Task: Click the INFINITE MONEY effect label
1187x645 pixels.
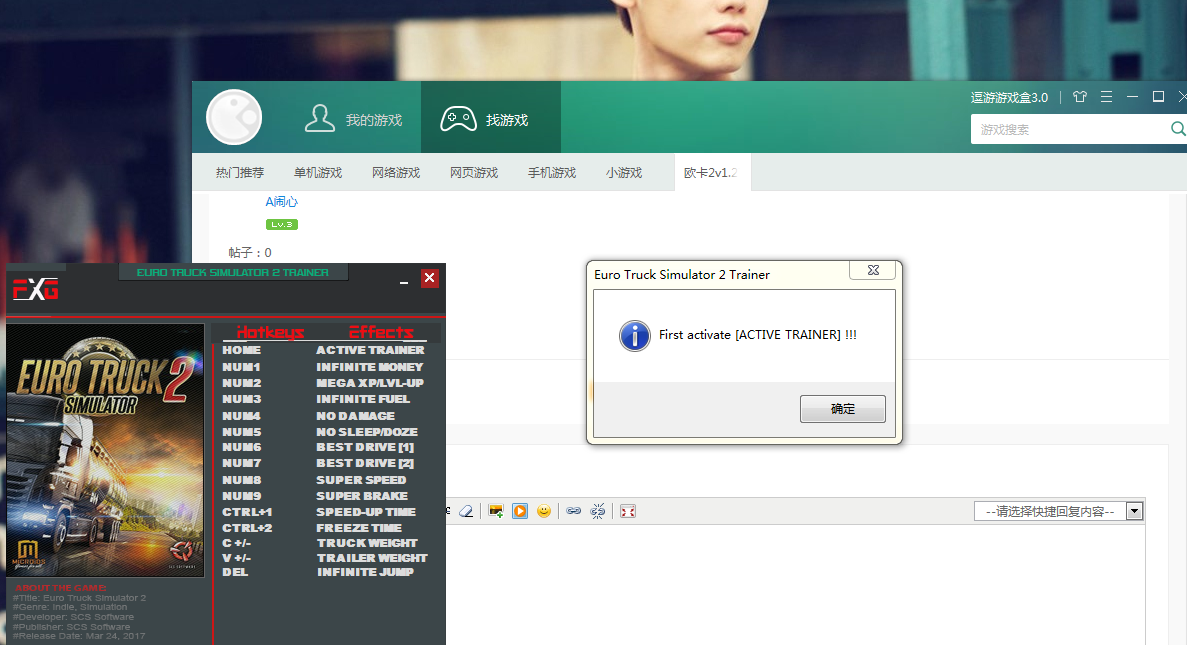Action: click(x=369, y=366)
